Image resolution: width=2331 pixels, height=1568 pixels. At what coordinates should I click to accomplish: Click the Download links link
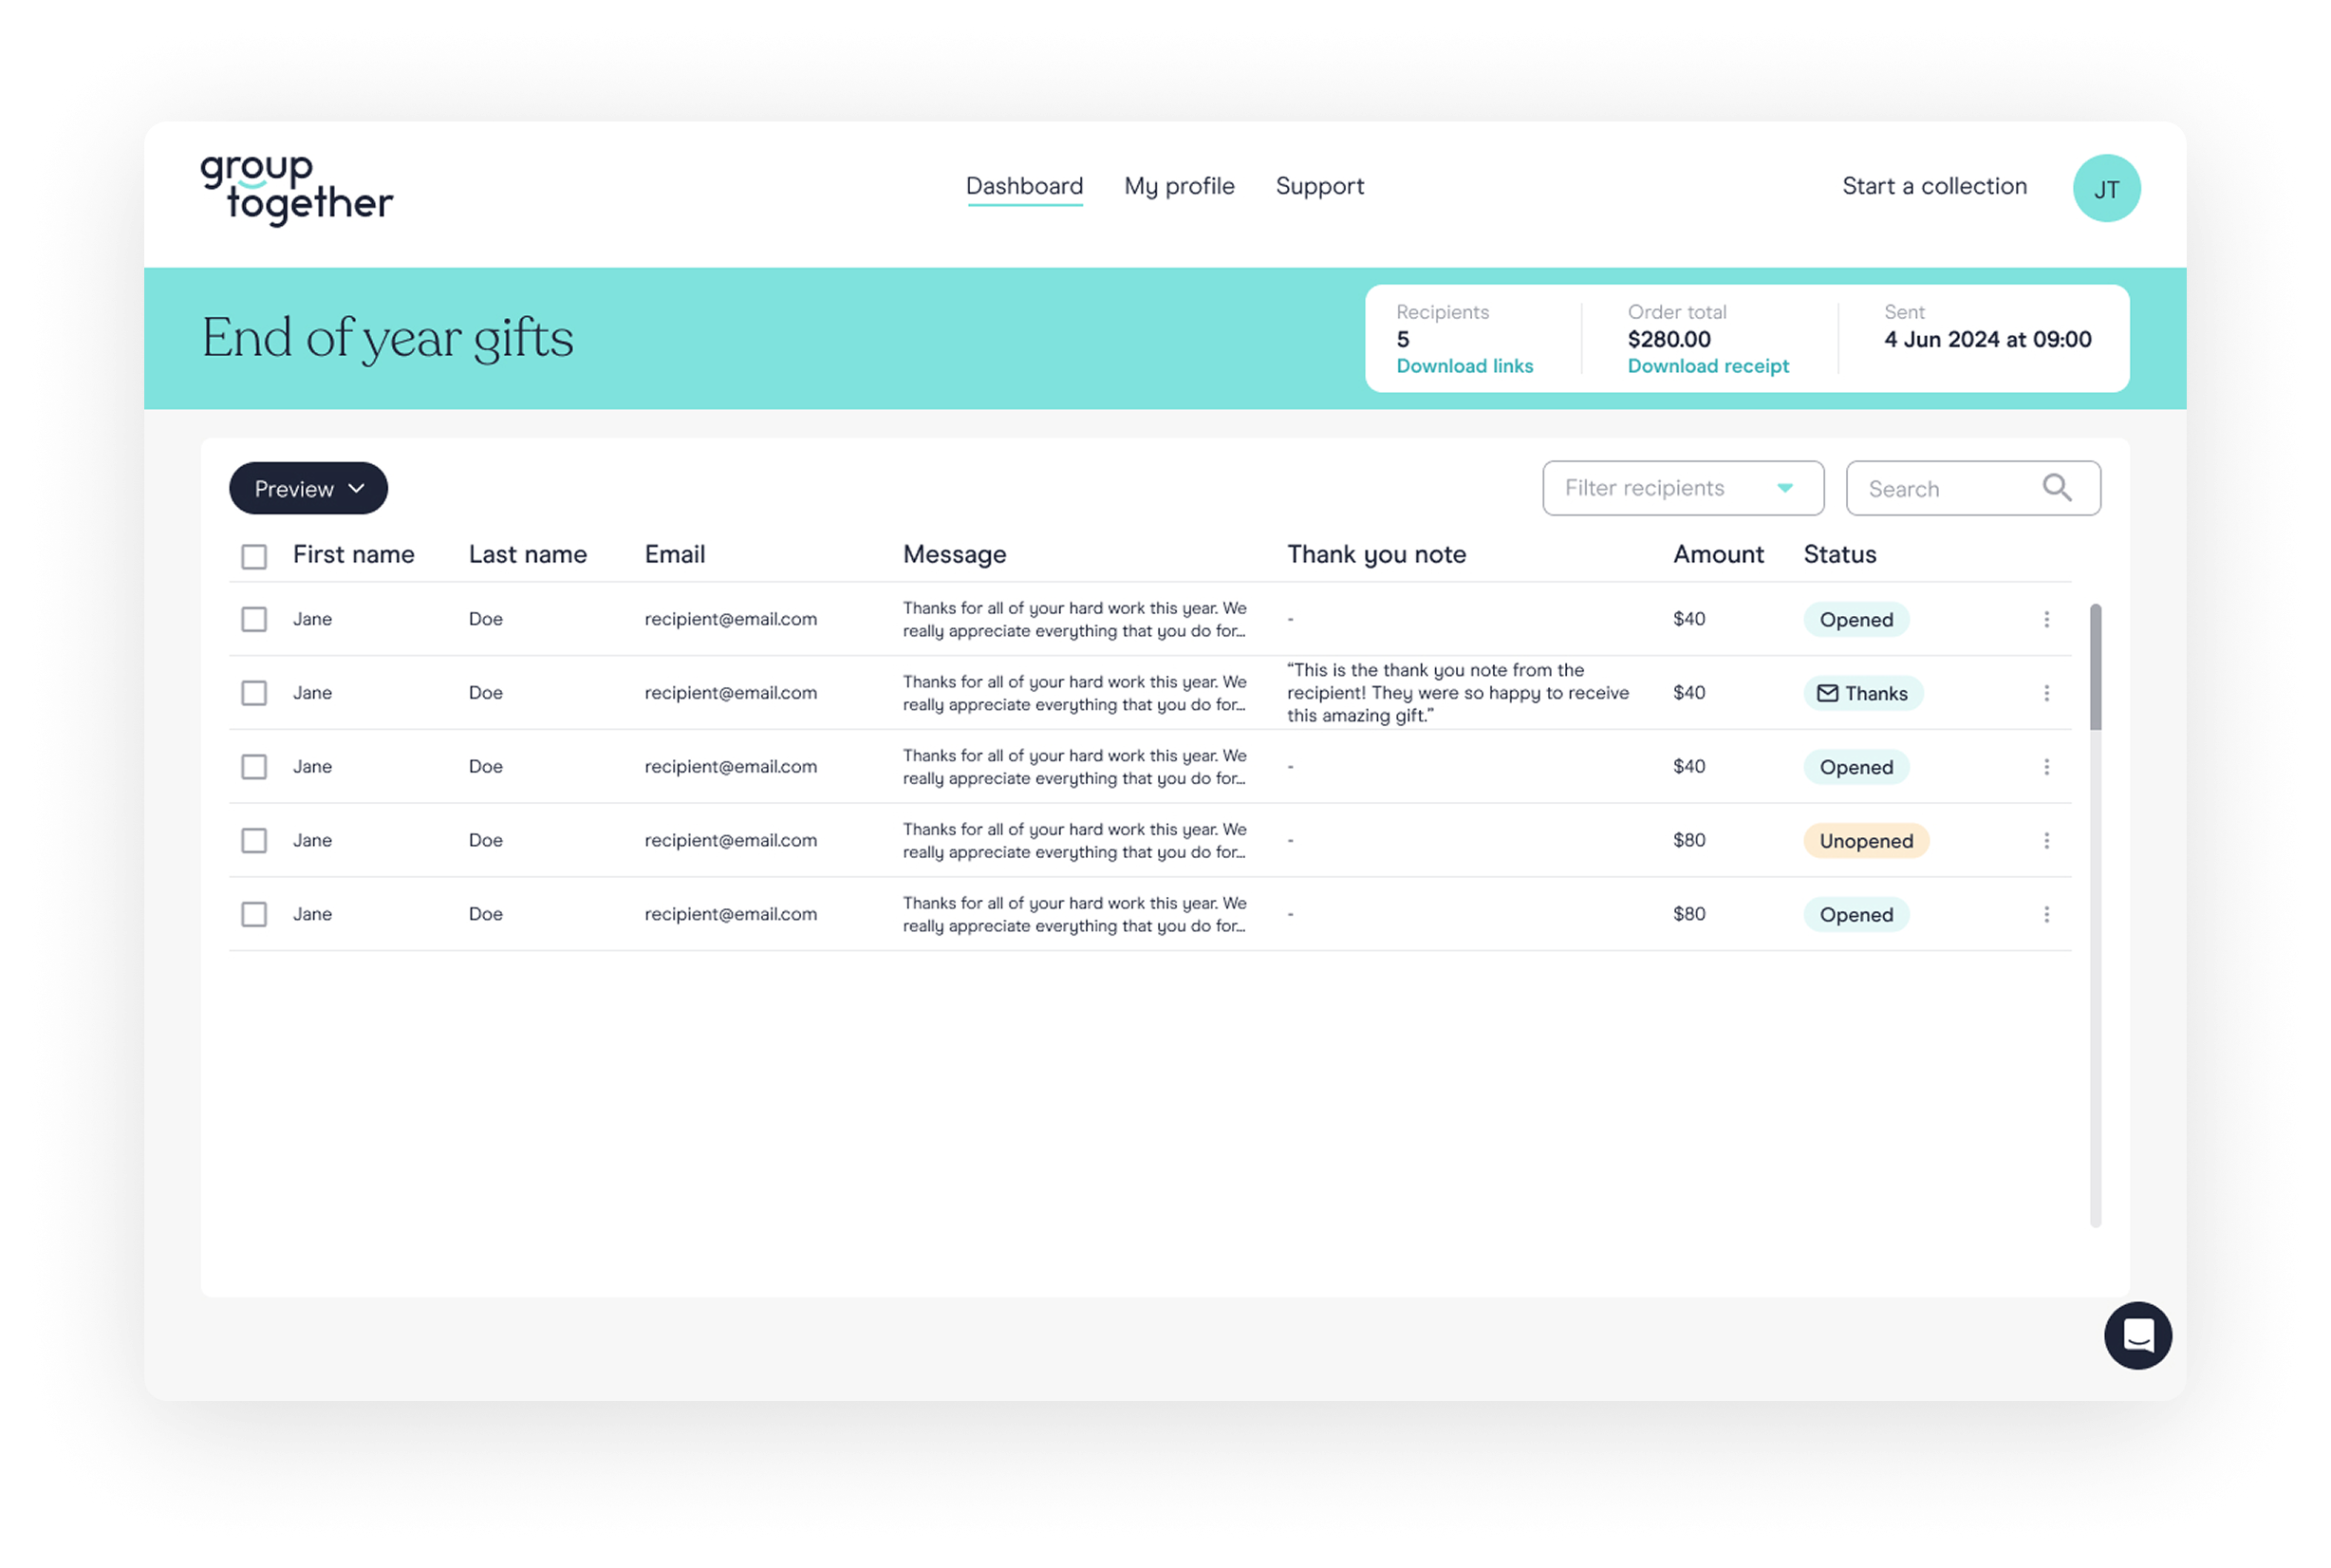[1464, 366]
